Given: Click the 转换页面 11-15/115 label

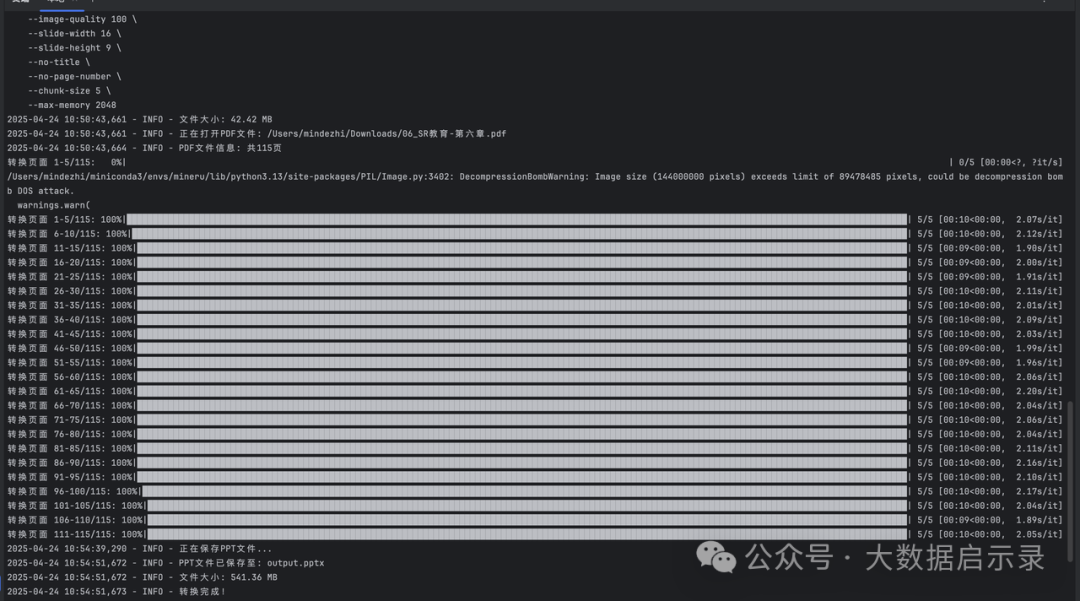Looking at the screenshot, I should coord(59,249).
